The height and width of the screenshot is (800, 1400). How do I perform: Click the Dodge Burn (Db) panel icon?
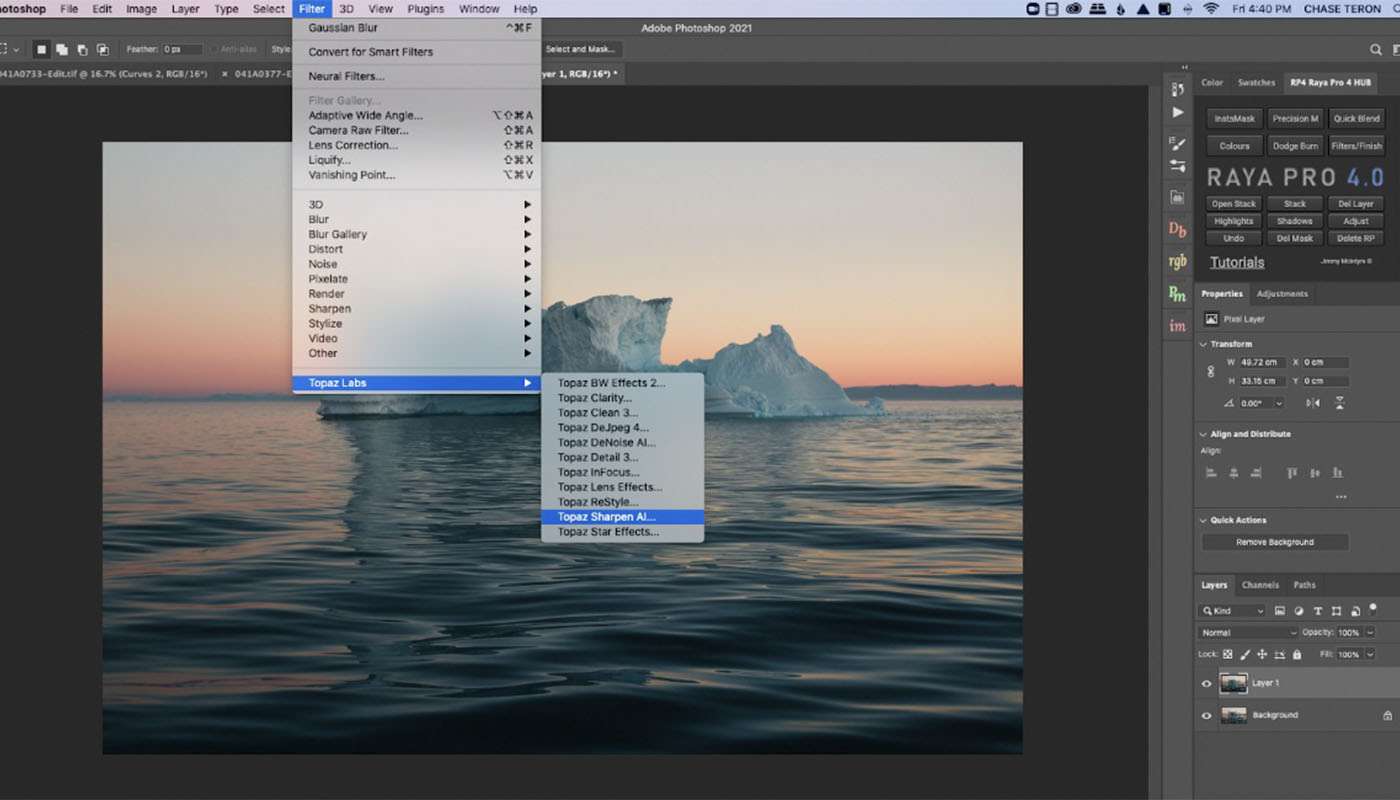pos(1177,229)
